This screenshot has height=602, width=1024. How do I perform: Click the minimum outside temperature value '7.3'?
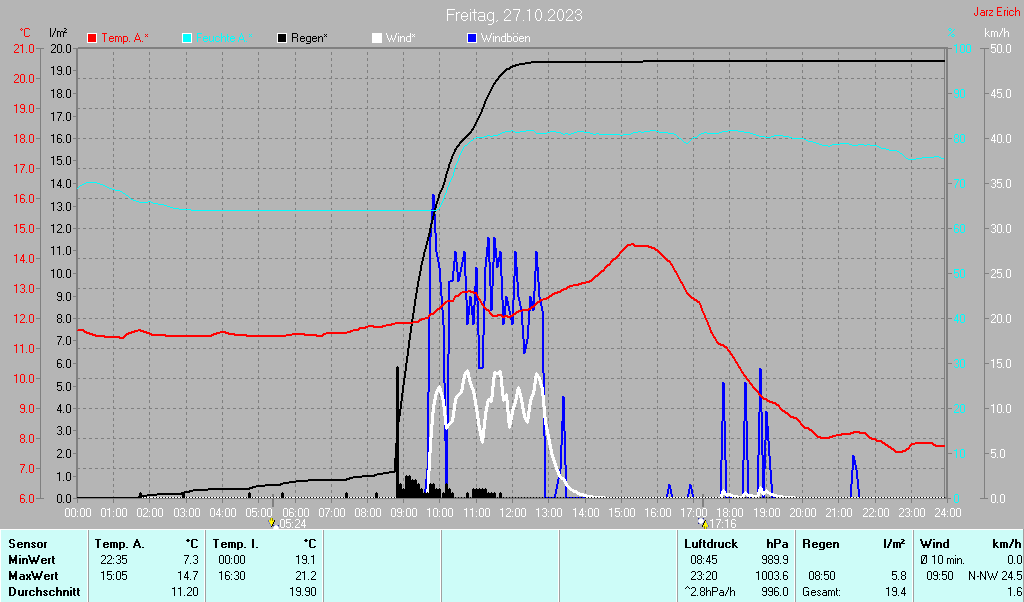(x=191, y=560)
